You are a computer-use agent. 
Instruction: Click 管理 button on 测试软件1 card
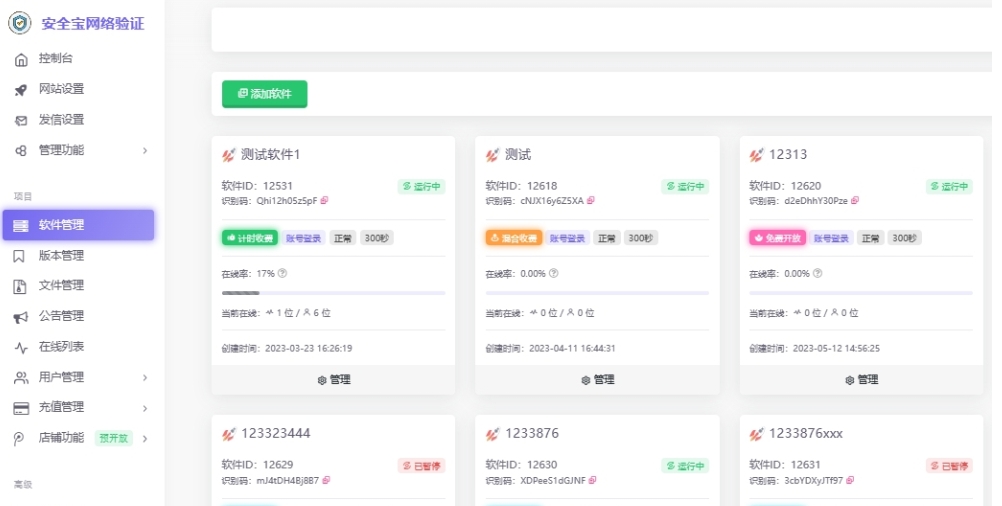point(334,380)
